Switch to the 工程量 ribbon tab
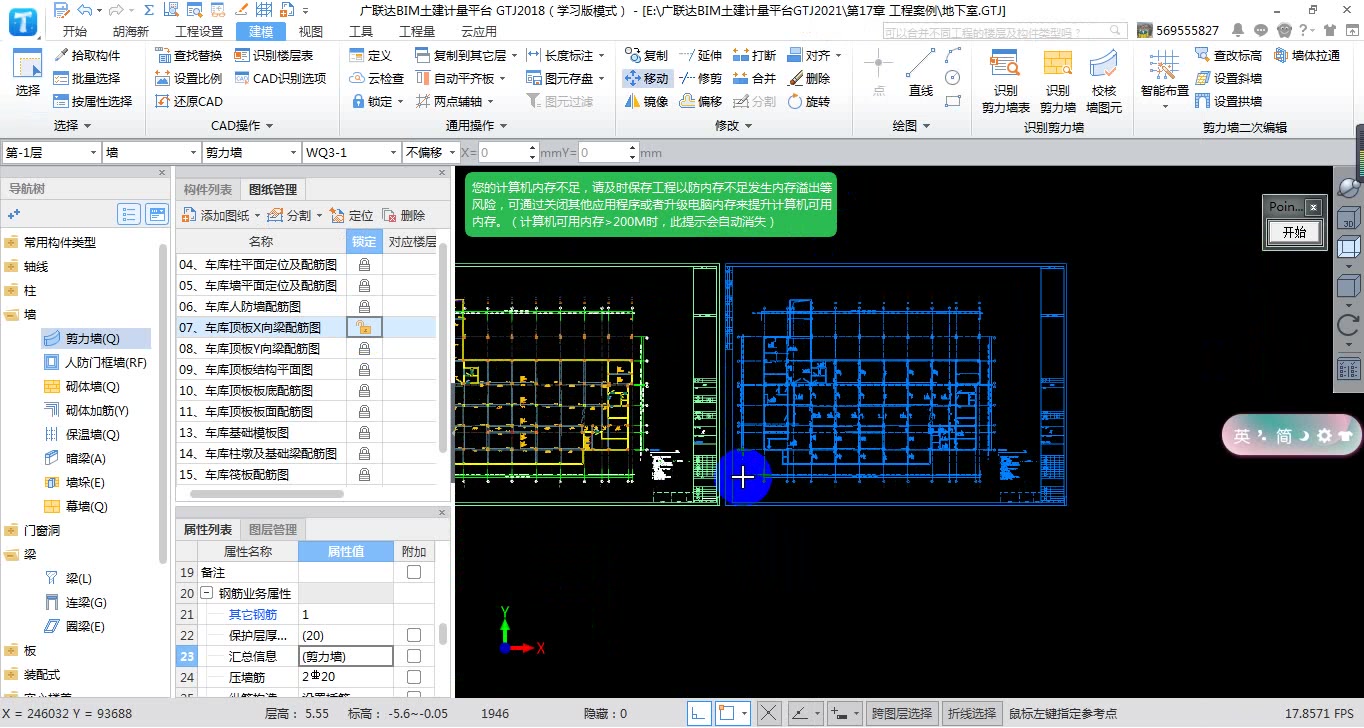1364x728 pixels. coord(417,31)
